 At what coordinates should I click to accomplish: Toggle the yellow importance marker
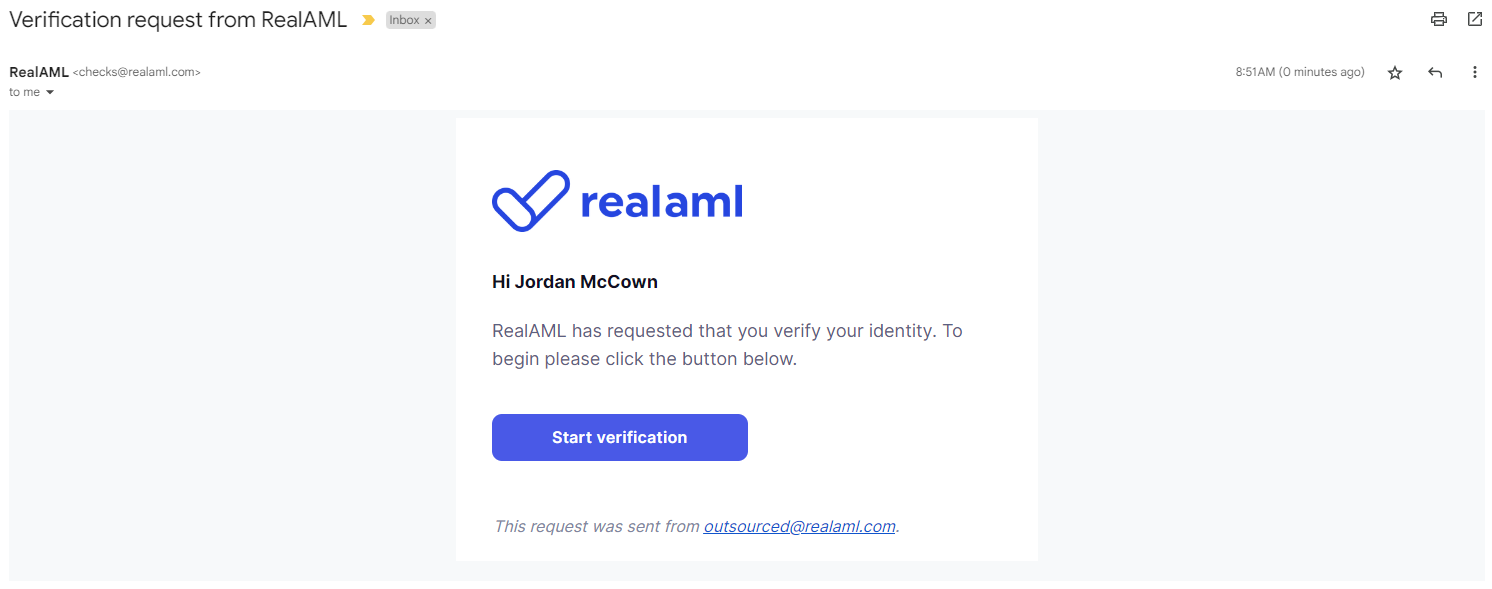point(368,20)
